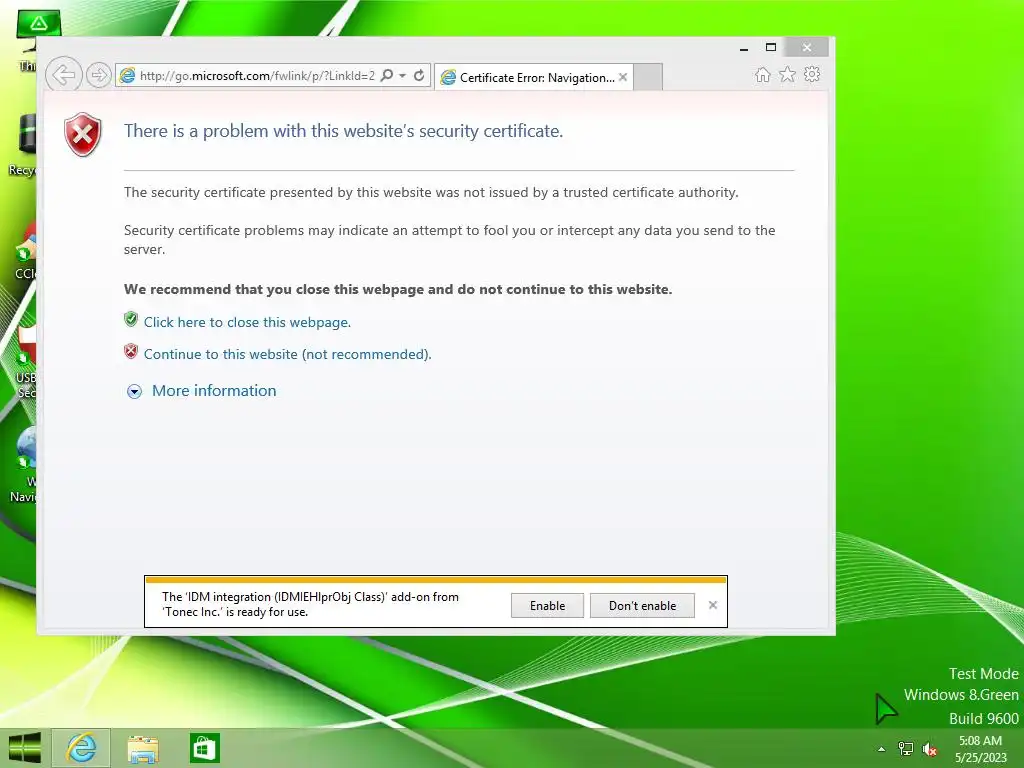Click Internet Explorer in the taskbar
Screen dimensions: 1024x768
[x=81, y=748]
